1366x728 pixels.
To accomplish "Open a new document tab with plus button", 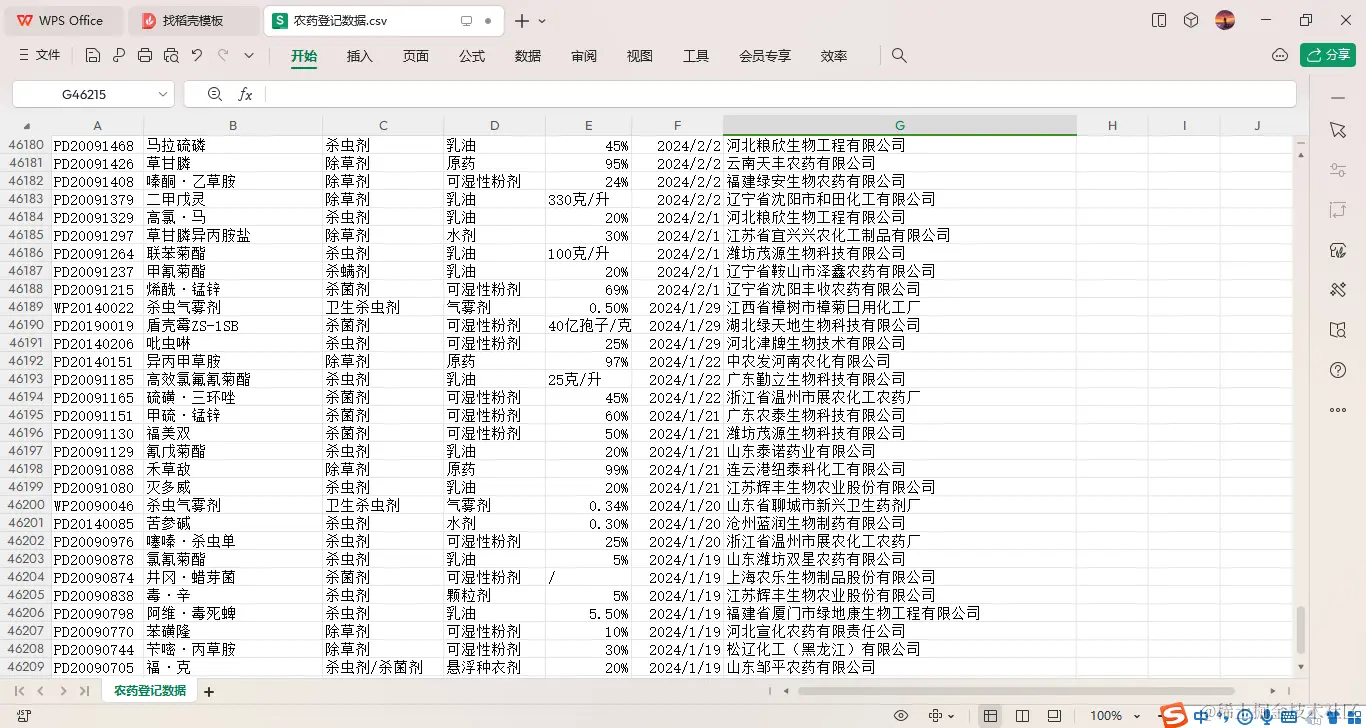I will pyautogui.click(x=522, y=21).
